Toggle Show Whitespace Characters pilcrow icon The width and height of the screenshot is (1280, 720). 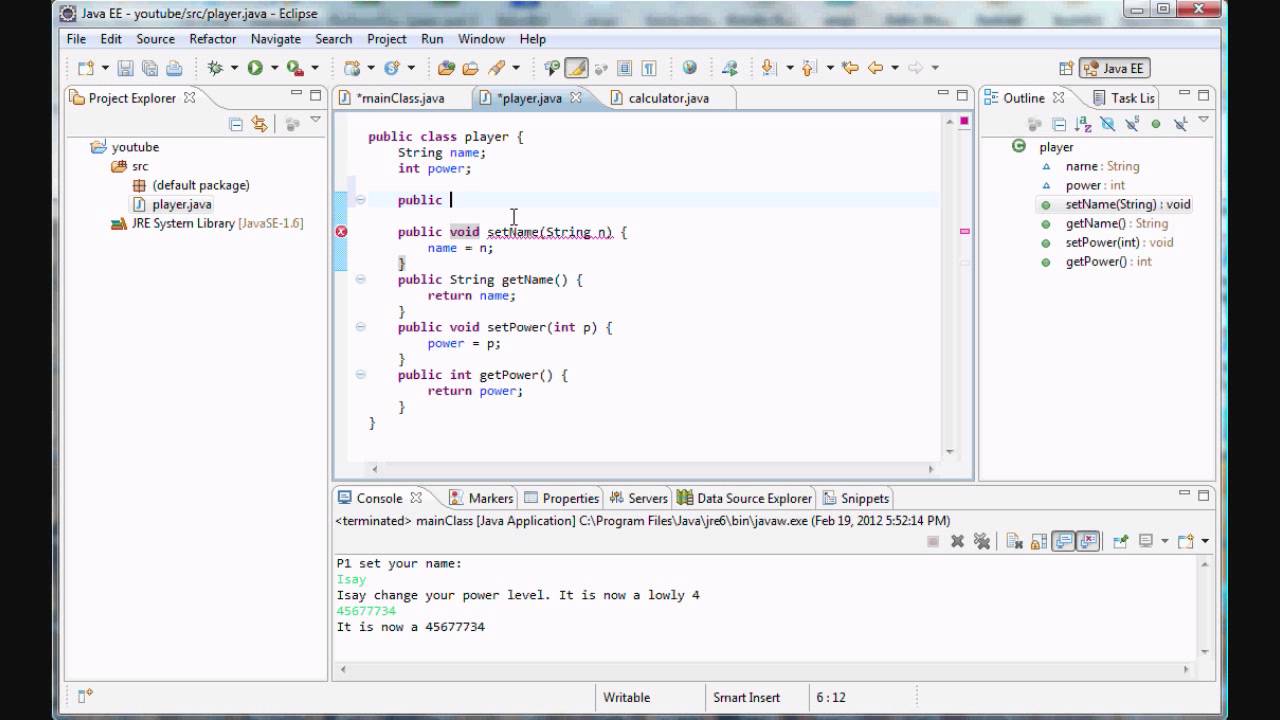pos(649,68)
